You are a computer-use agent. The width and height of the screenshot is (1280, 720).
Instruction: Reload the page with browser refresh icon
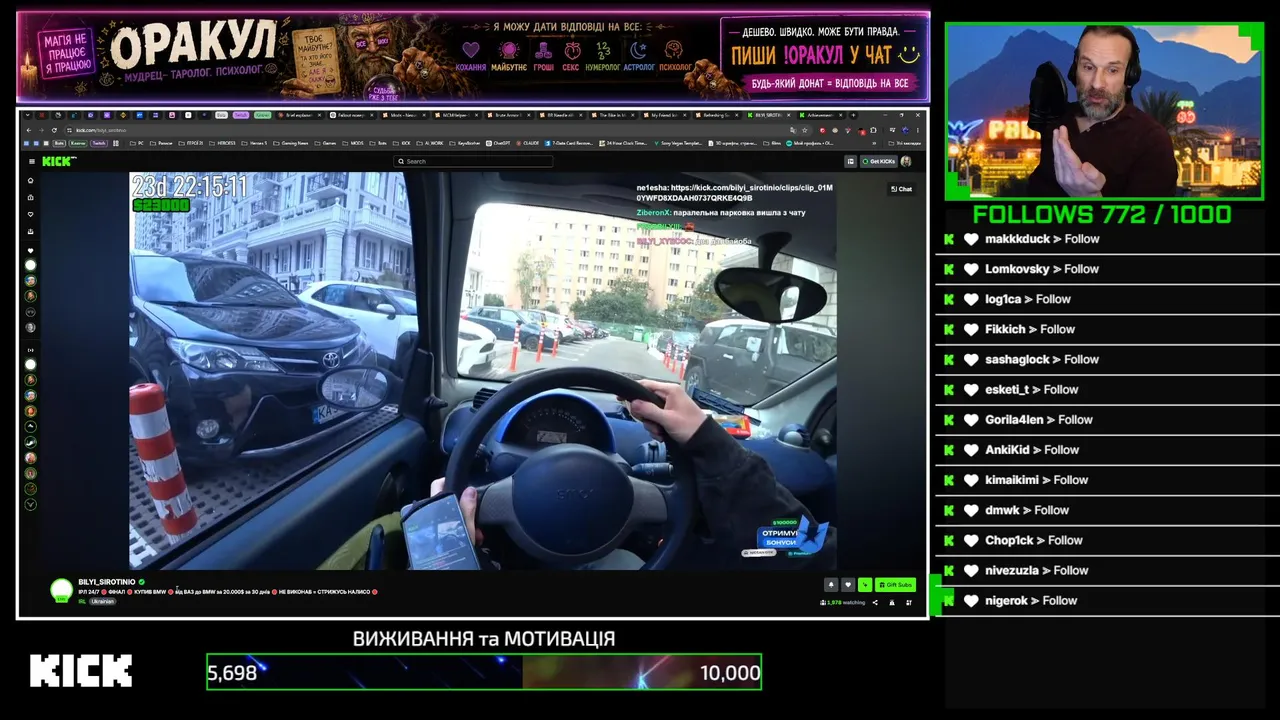click(55, 130)
